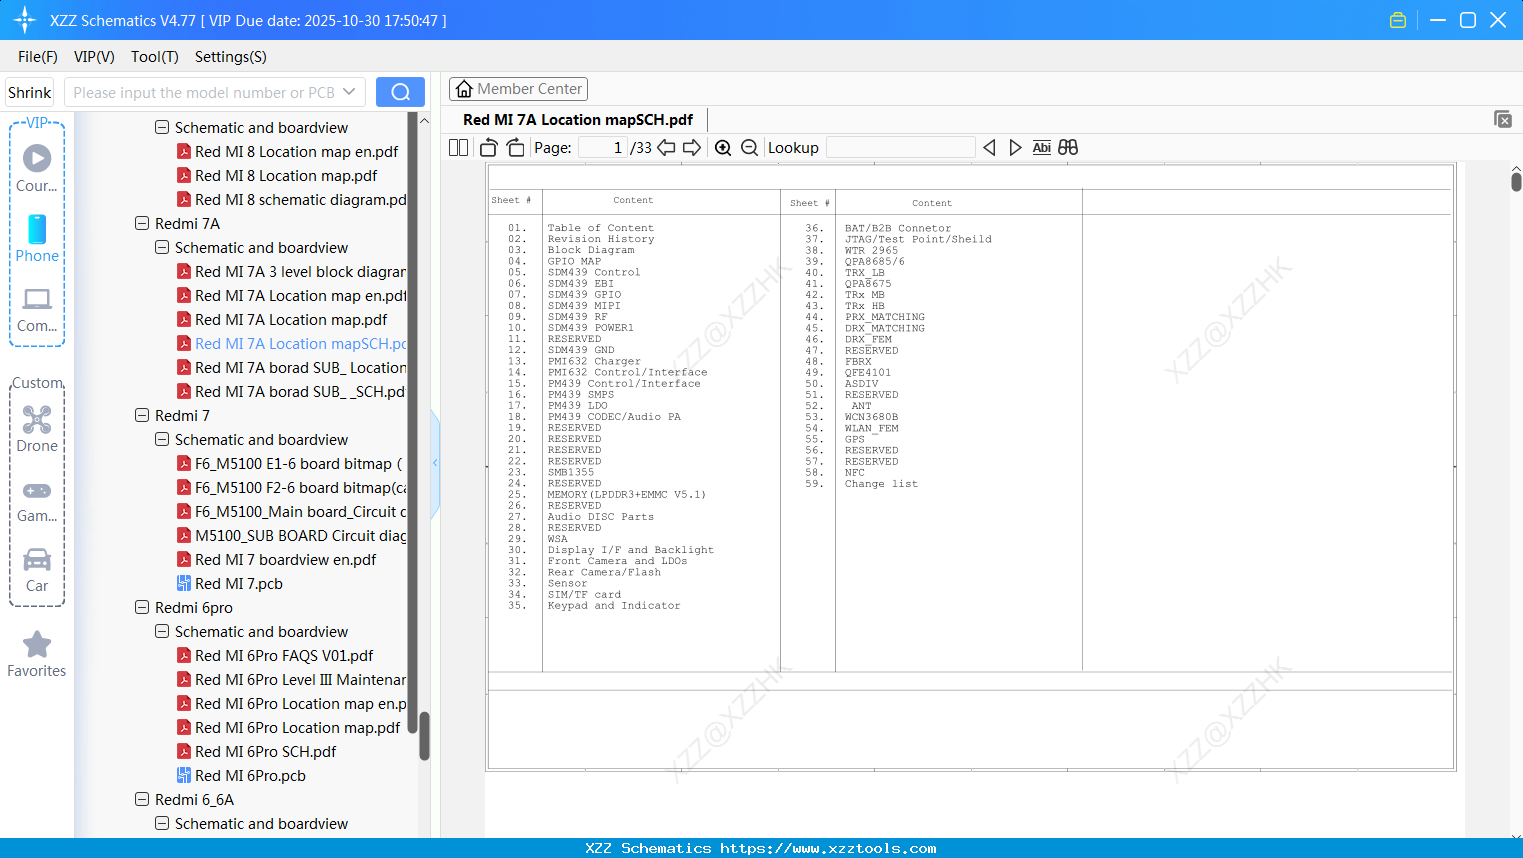
Task: Open the Tool(T) menu
Action: [x=155, y=57]
